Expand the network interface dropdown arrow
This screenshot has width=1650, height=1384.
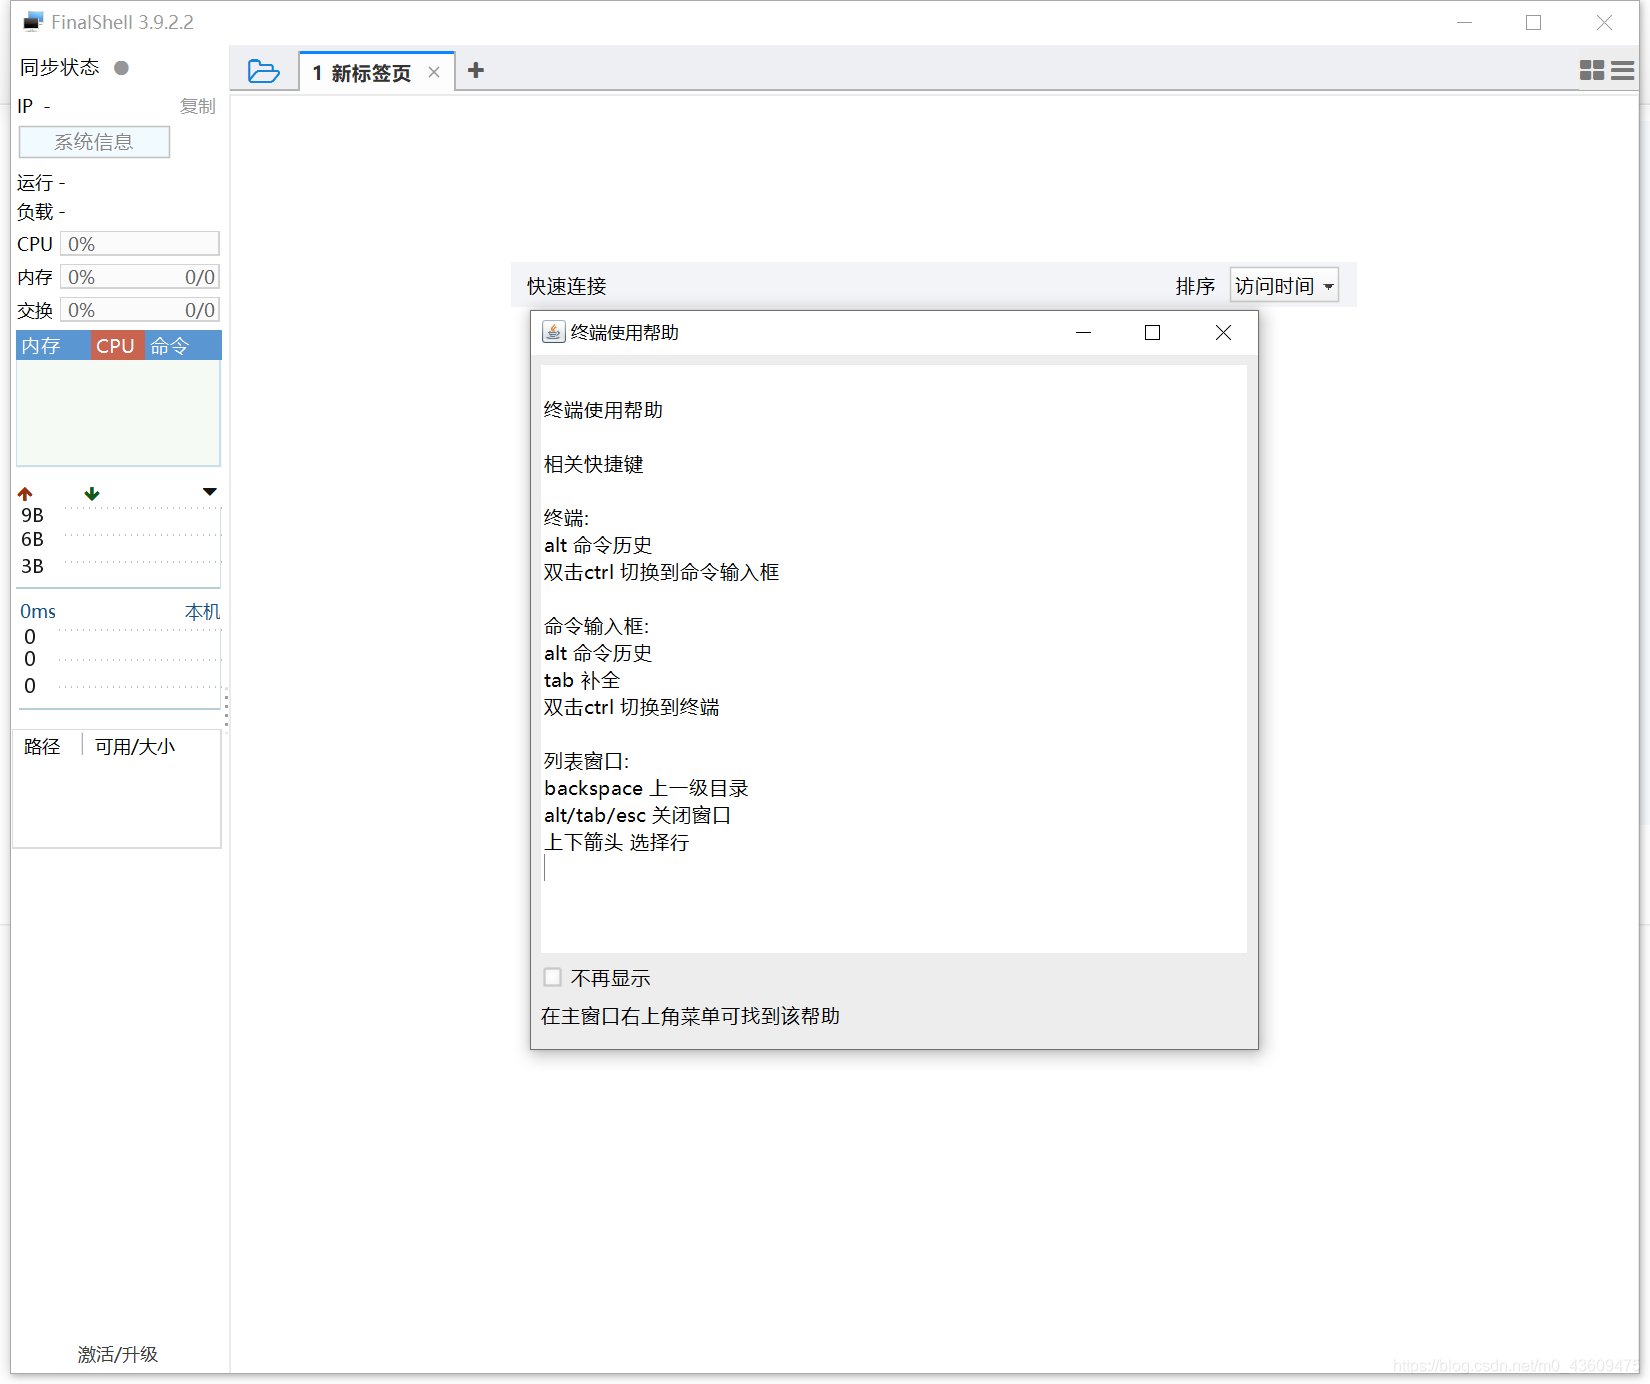pos(210,492)
